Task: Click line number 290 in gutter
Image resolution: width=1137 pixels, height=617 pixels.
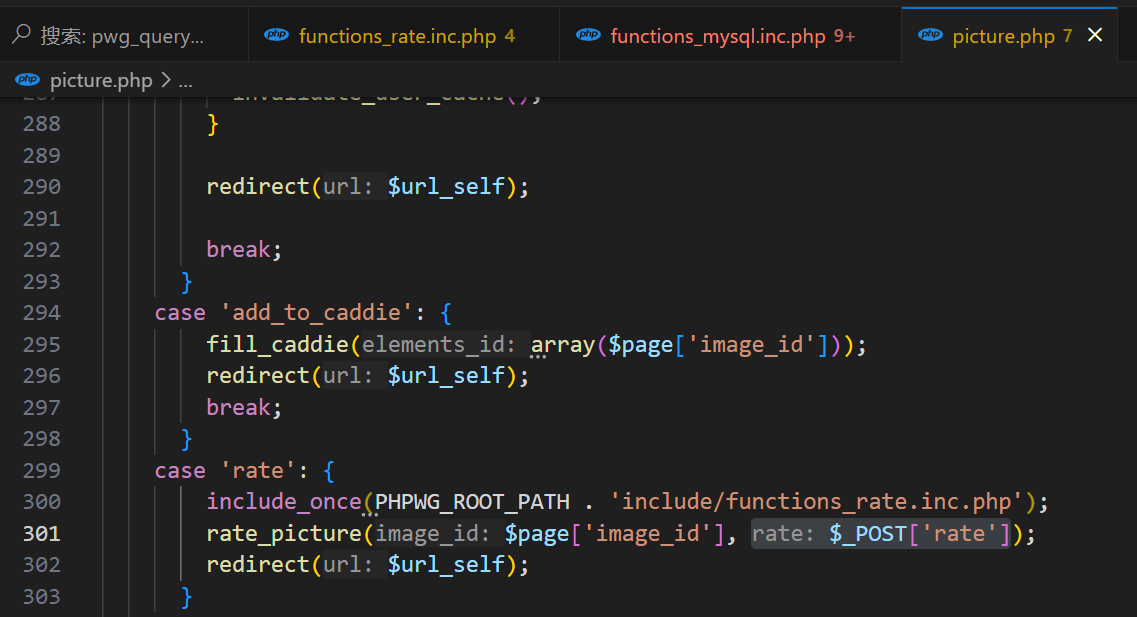Action: pyautogui.click(x=41, y=187)
